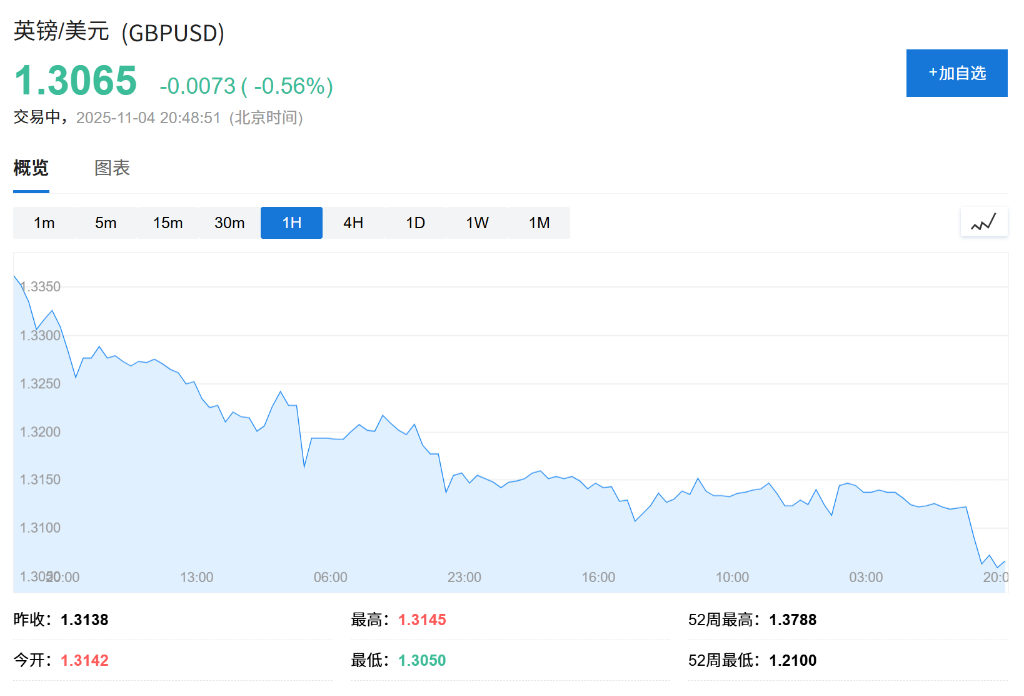Screen dimensions: 1024x696
Task: Select the 15m timeframe
Action: [x=167, y=223]
